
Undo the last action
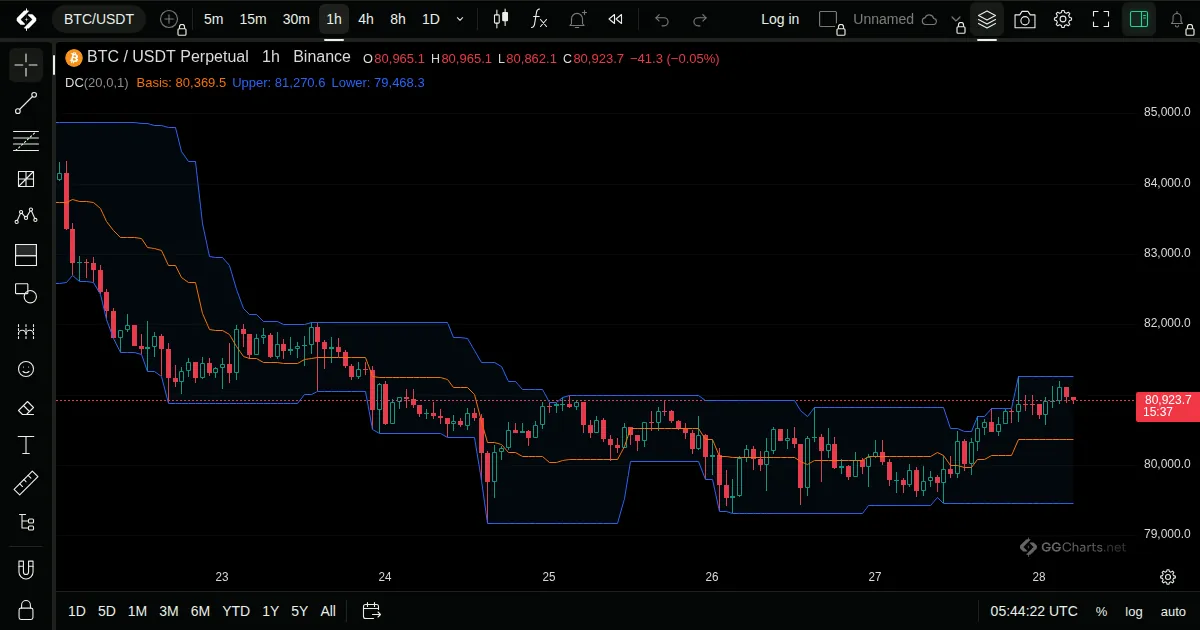tap(662, 19)
